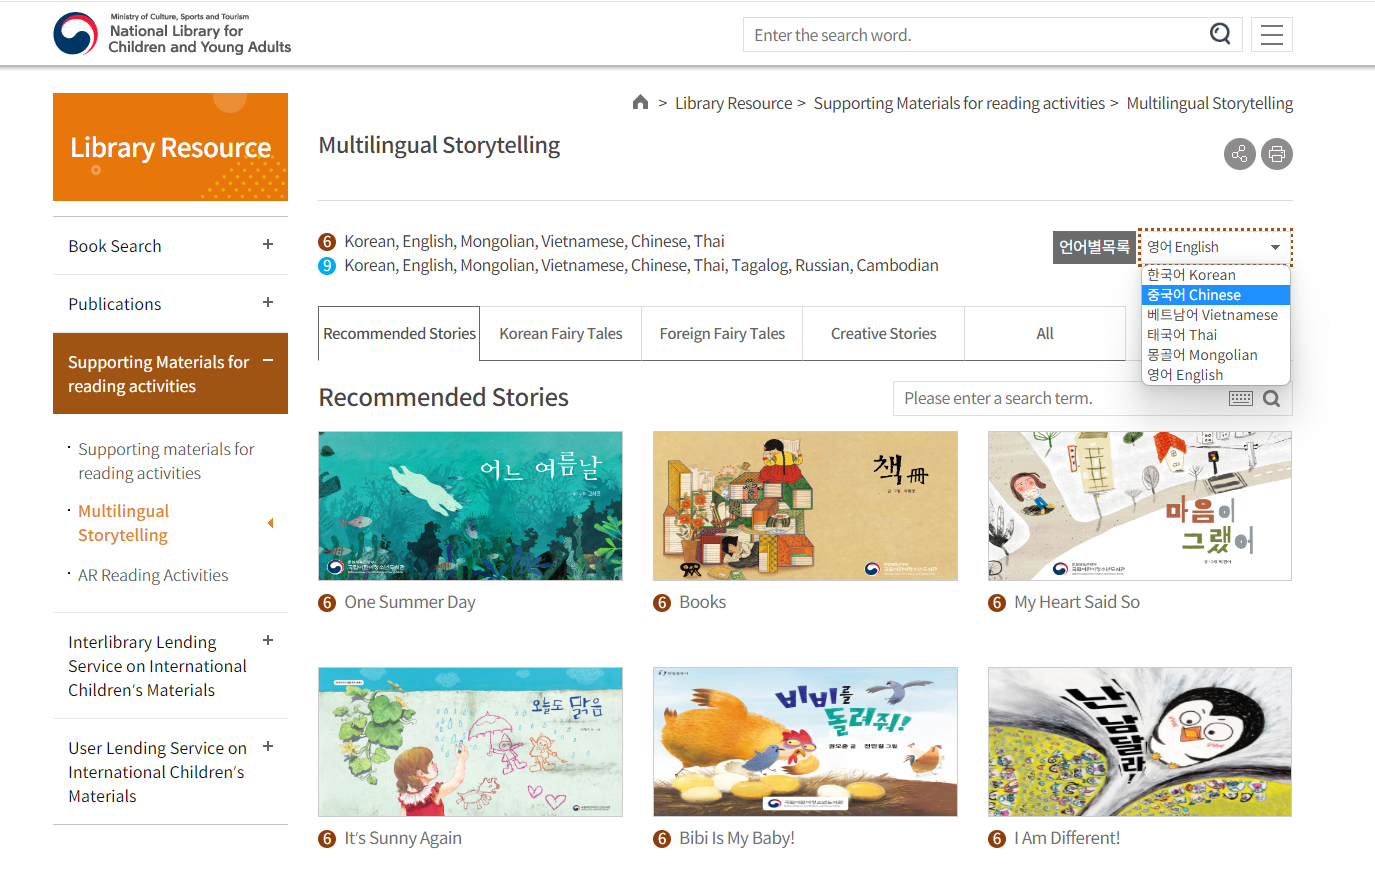This screenshot has height=881, width=1375.
Task: Open User Lending Service menu item
Action: 157,772
